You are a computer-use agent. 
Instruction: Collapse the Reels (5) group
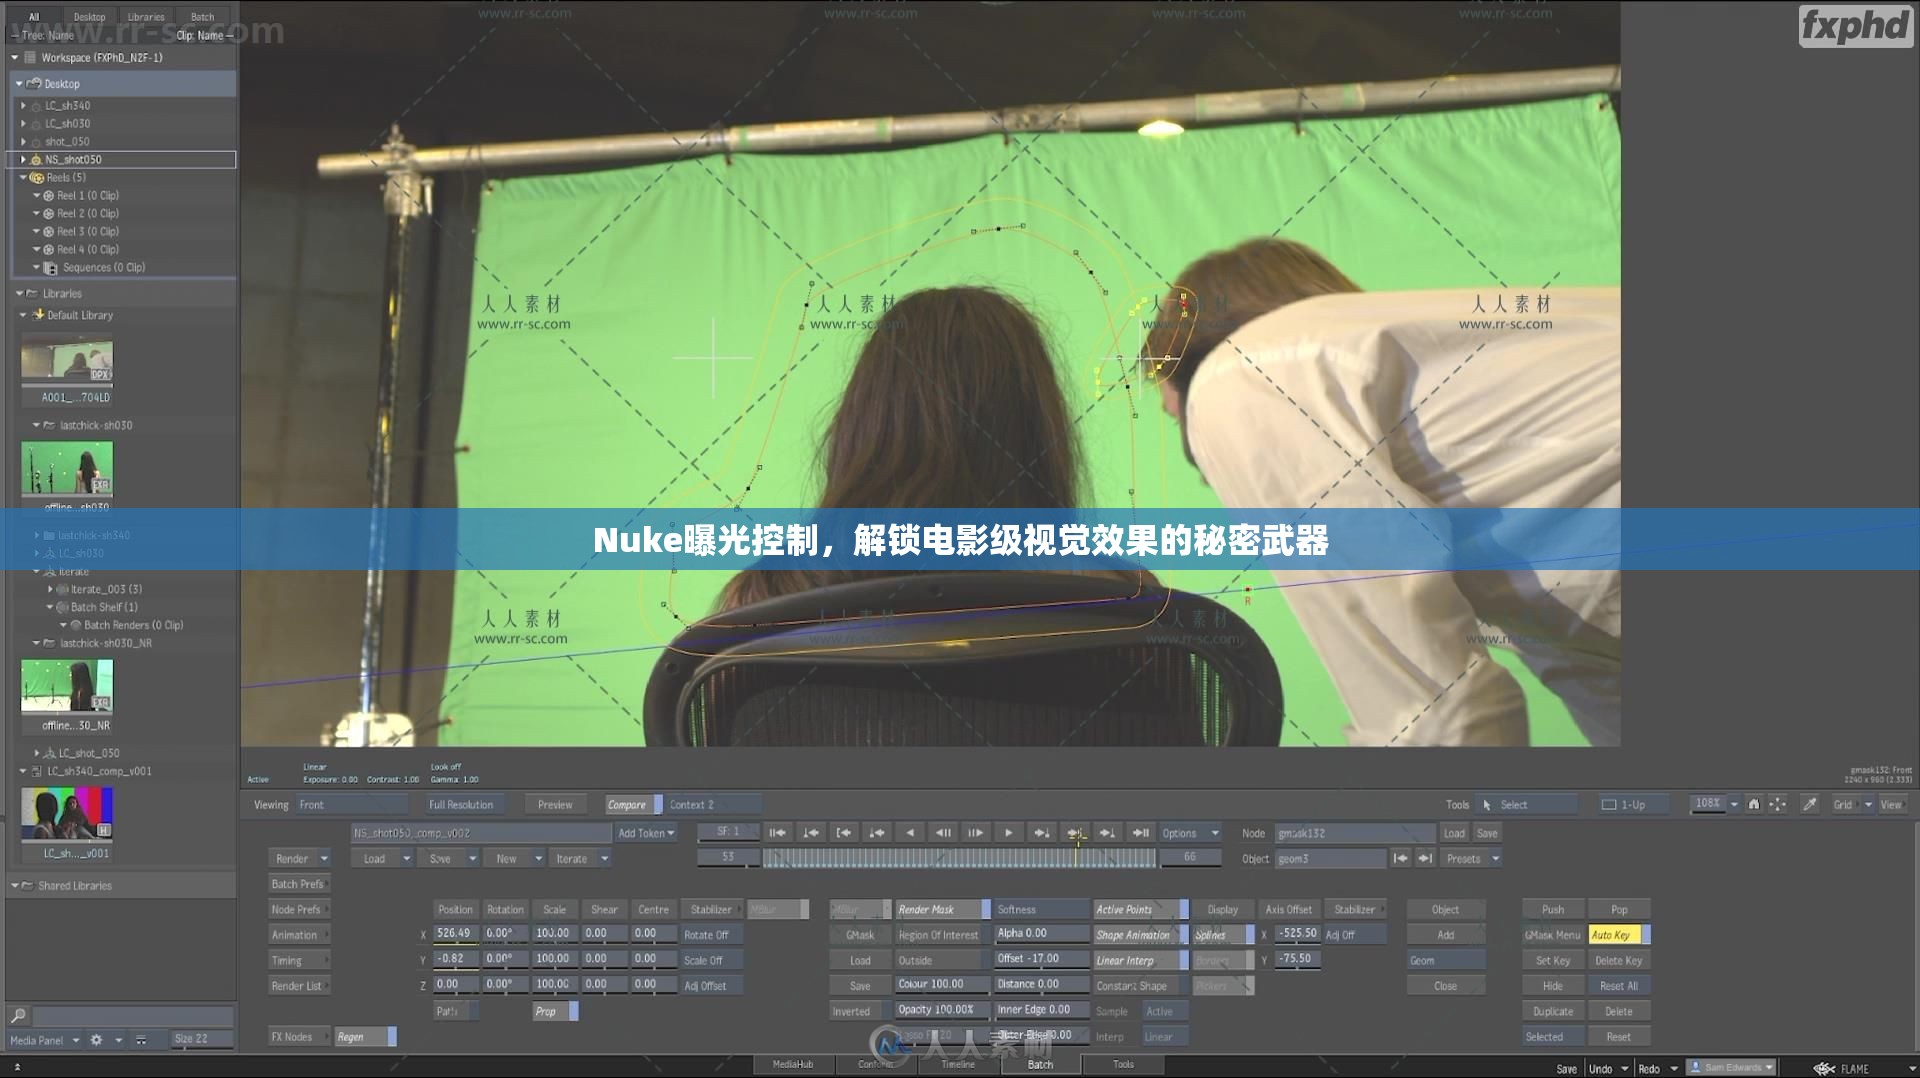click(x=23, y=177)
